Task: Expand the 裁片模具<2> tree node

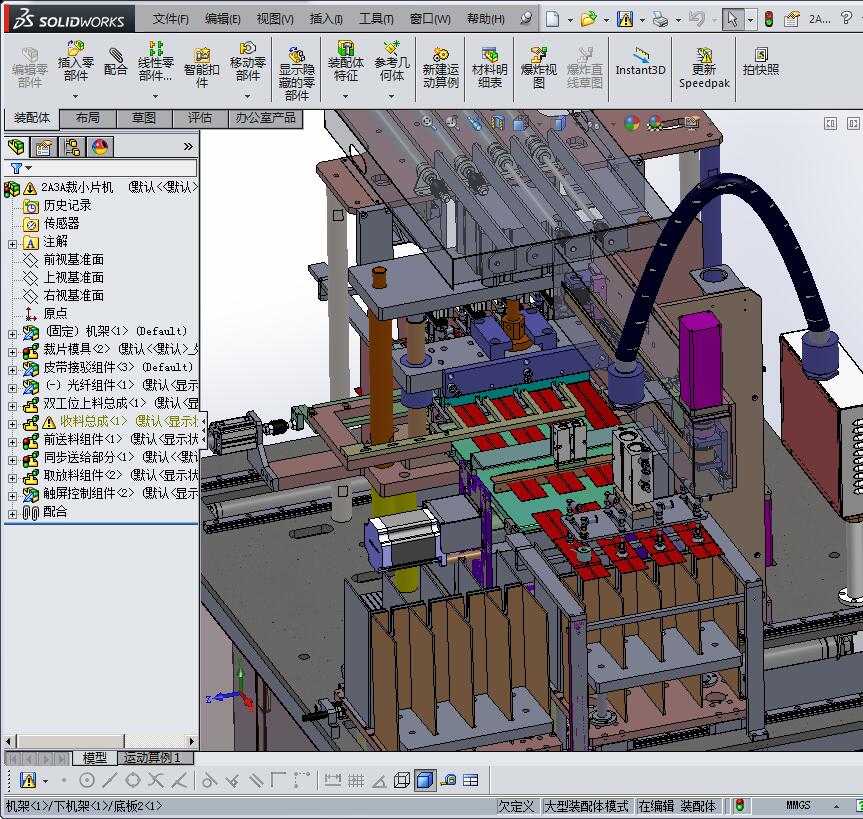Action: (x=12, y=350)
